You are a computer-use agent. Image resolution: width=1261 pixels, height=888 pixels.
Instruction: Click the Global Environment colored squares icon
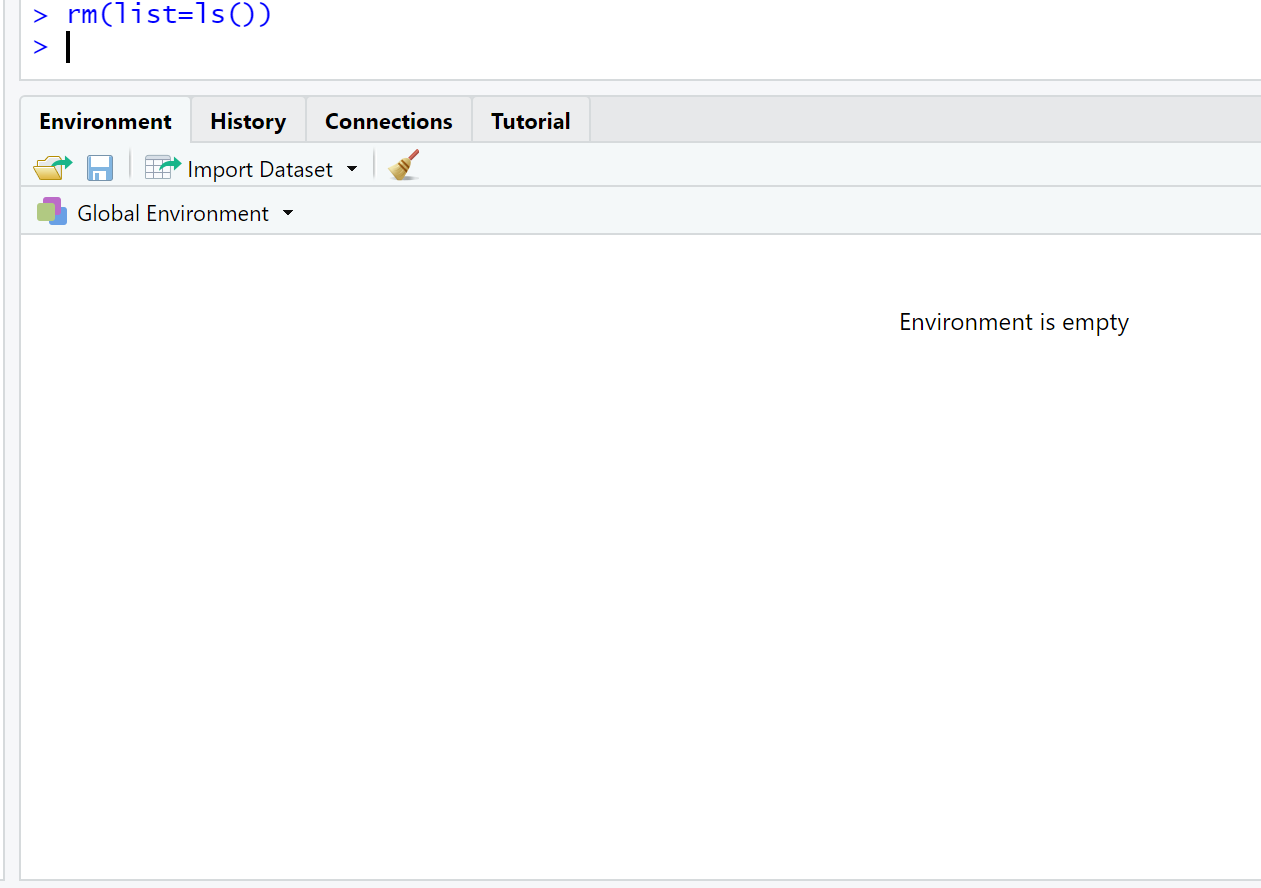[x=52, y=211]
